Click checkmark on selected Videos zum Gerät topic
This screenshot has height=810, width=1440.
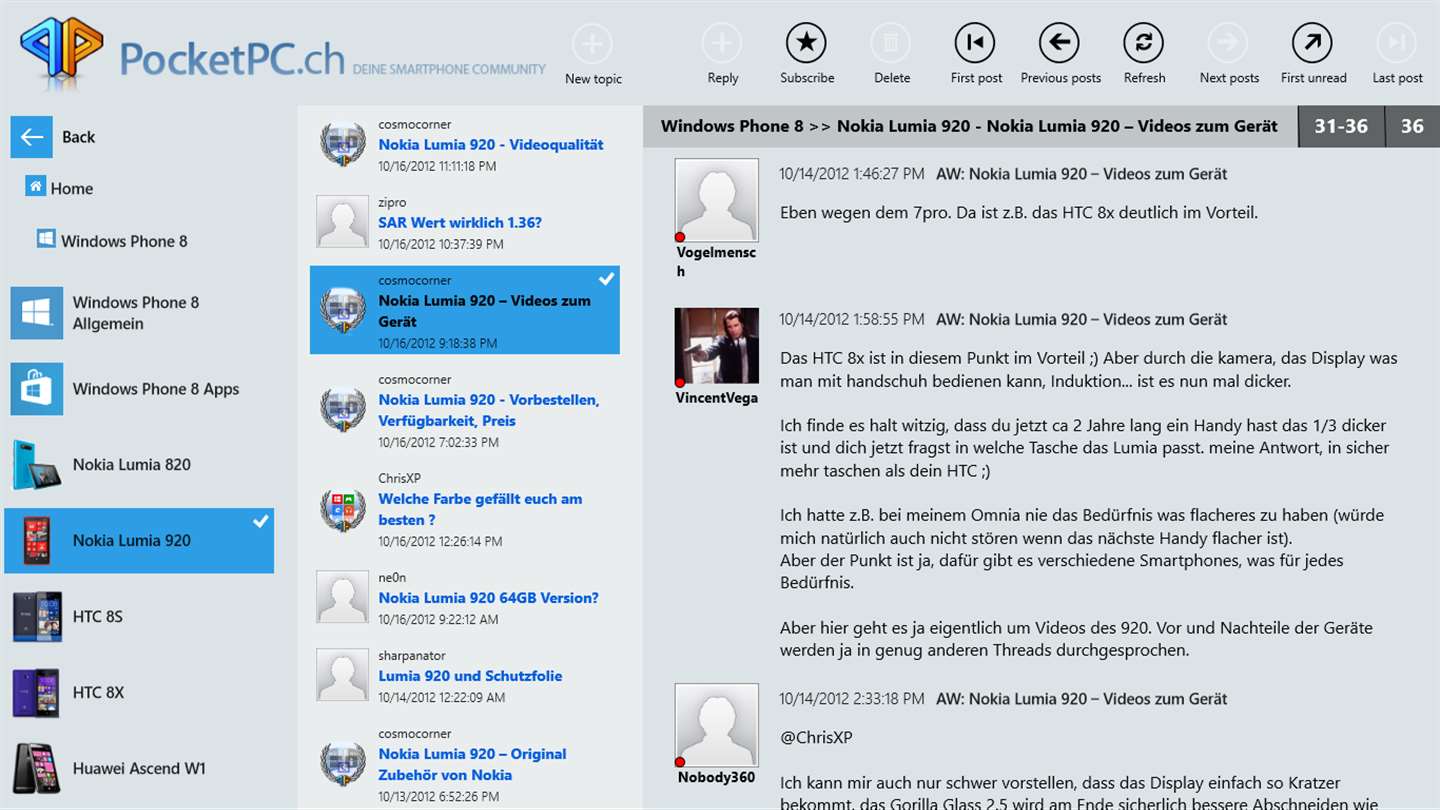click(606, 278)
